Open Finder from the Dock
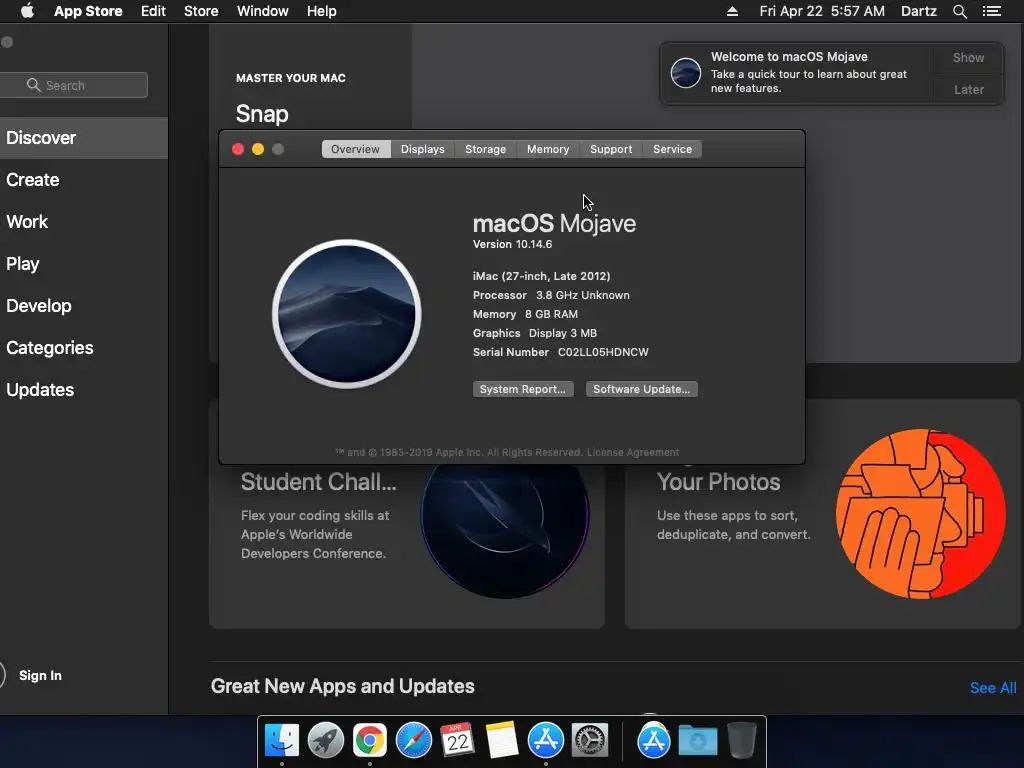The width and height of the screenshot is (1024, 768). [x=282, y=740]
